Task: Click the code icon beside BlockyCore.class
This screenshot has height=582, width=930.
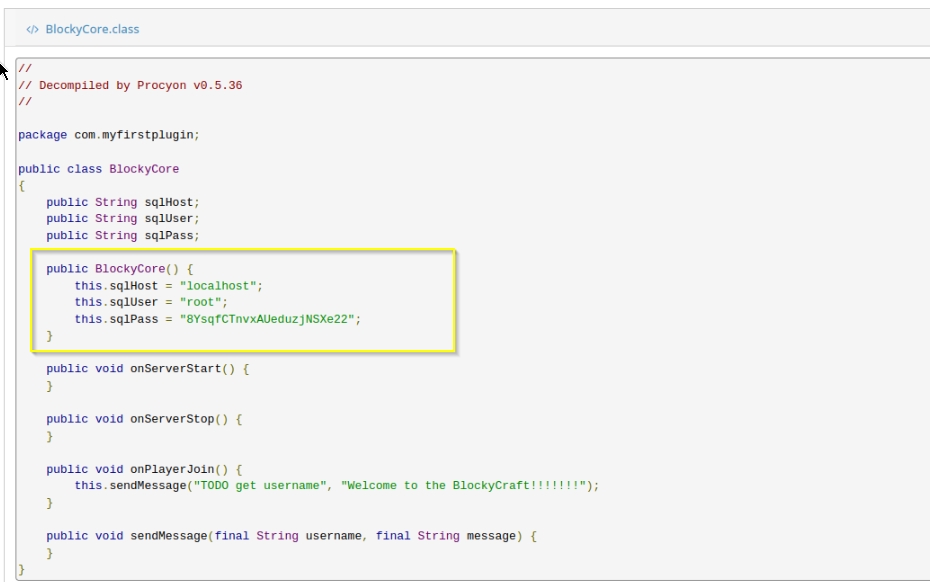Action: 32,30
